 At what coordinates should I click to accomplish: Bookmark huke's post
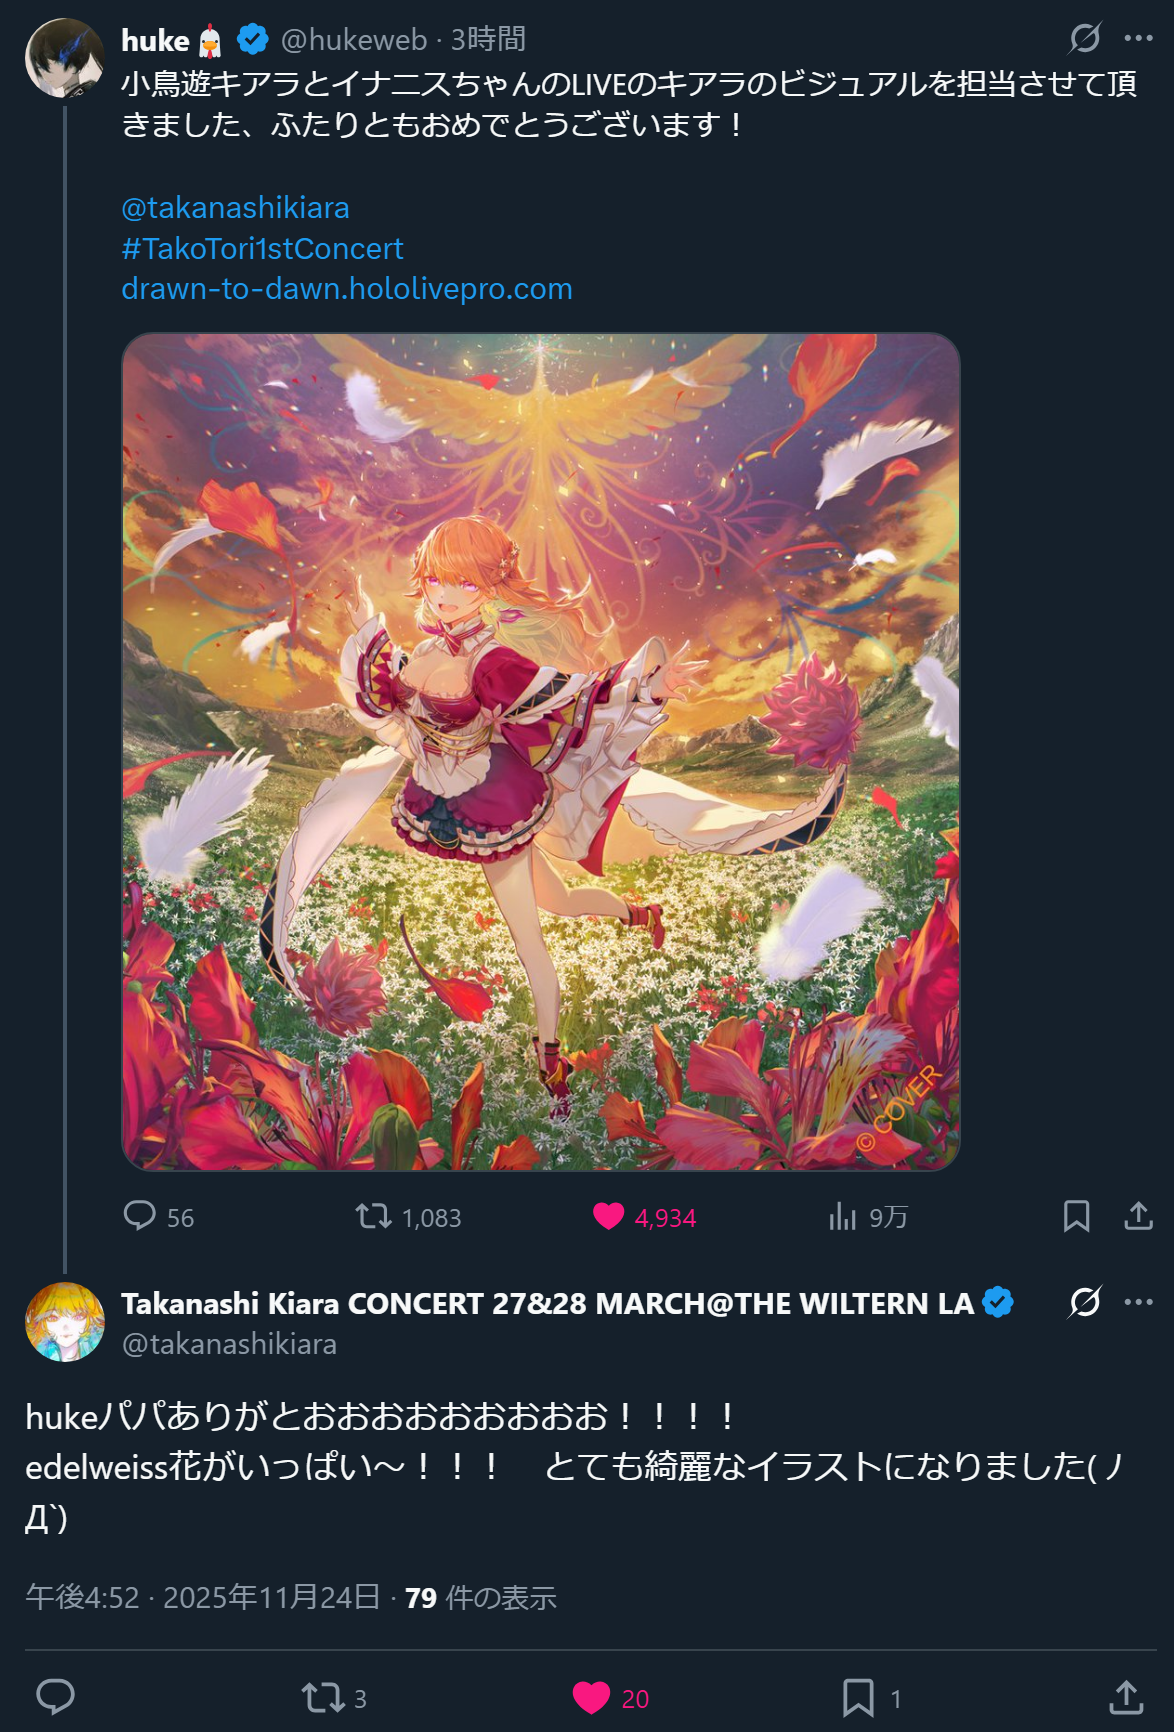1076,1216
